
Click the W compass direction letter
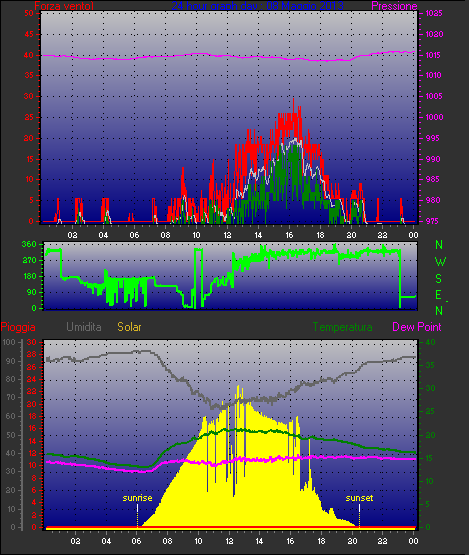click(440, 262)
